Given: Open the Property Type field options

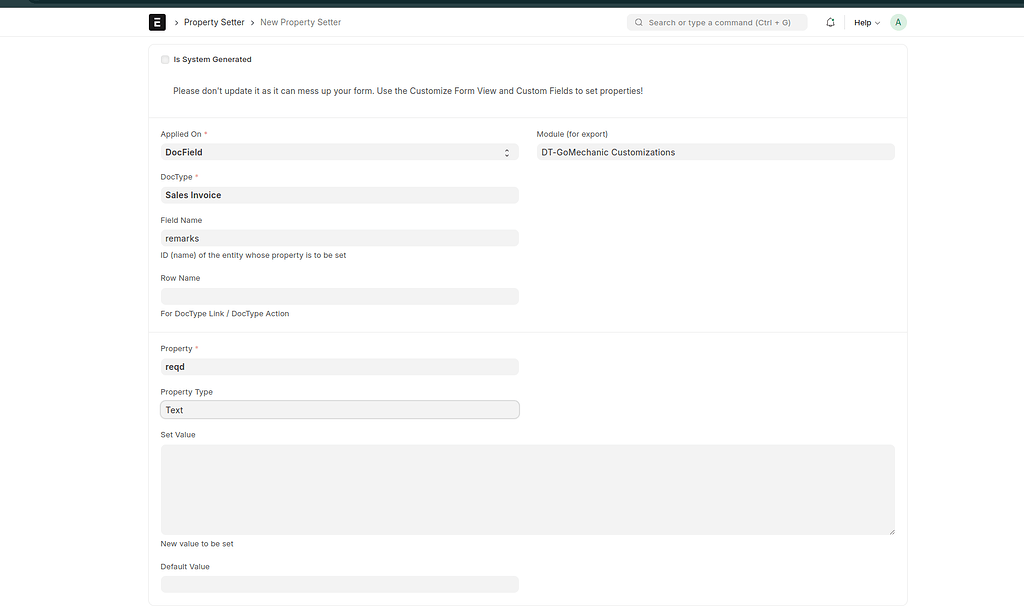Looking at the screenshot, I should (339, 410).
